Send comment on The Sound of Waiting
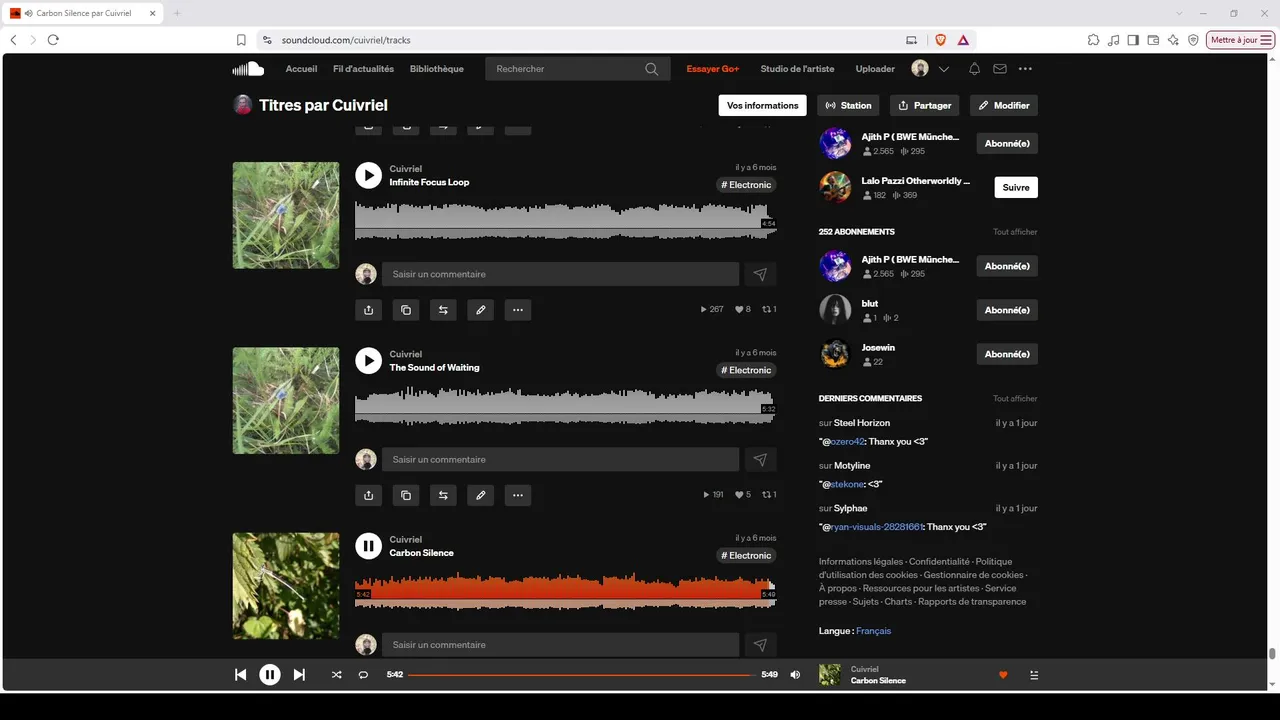Image resolution: width=1280 pixels, height=720 pixels. click(x=760, y=460)
